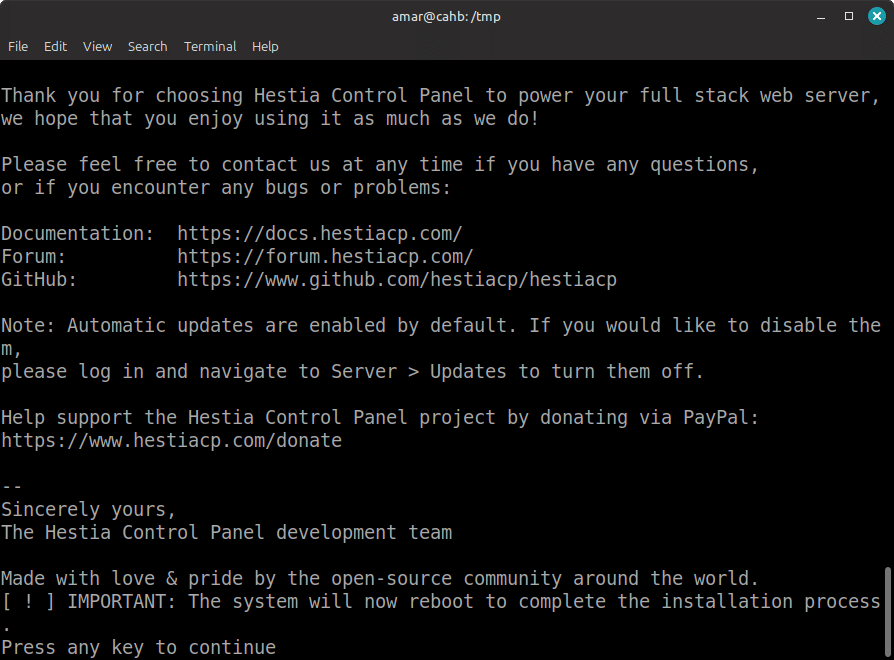Click the window title amar@cahb: /tmp
This screenshot has width=894, height=660.
[x=446, y=17]
